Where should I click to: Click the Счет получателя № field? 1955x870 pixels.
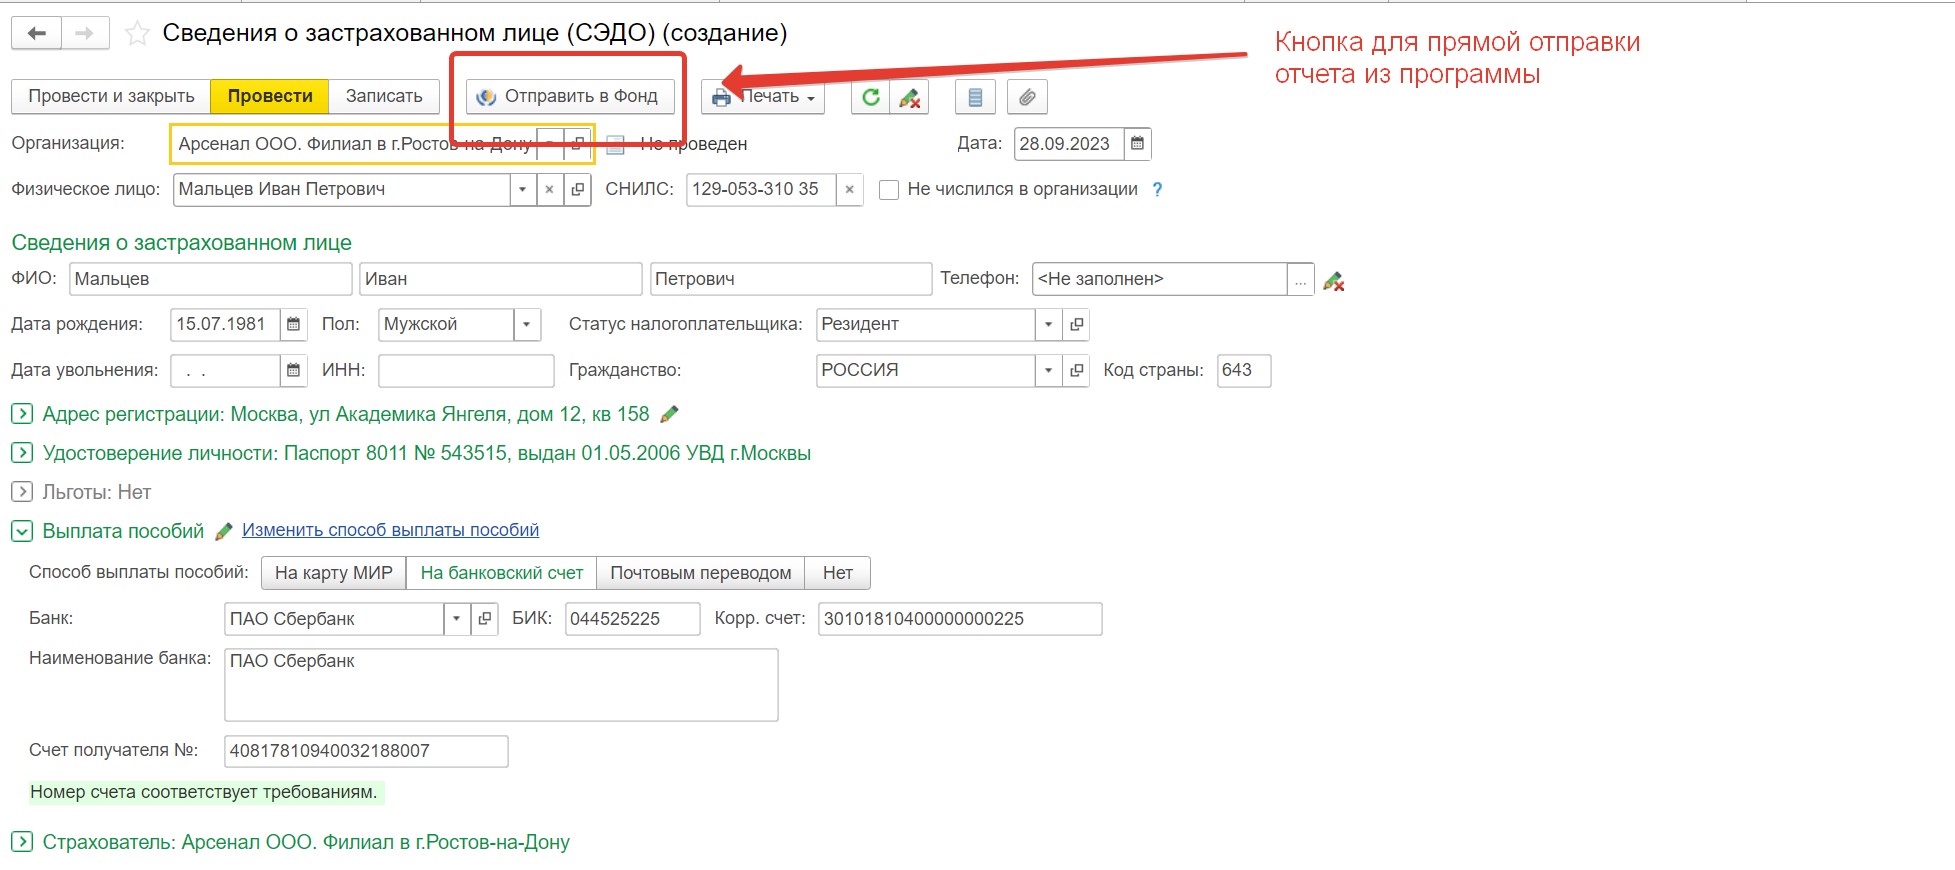click(x=366, y=751)
